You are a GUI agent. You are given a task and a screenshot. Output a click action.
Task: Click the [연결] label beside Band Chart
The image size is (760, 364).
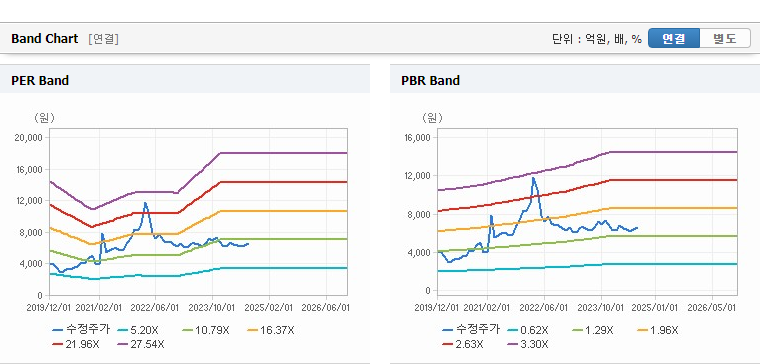[103, 39]
